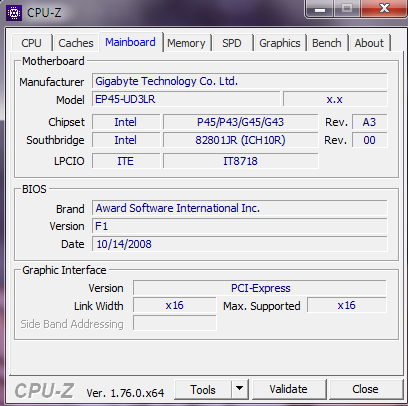
Task: Click the model revision field x.x
Action: click(335, 99)
